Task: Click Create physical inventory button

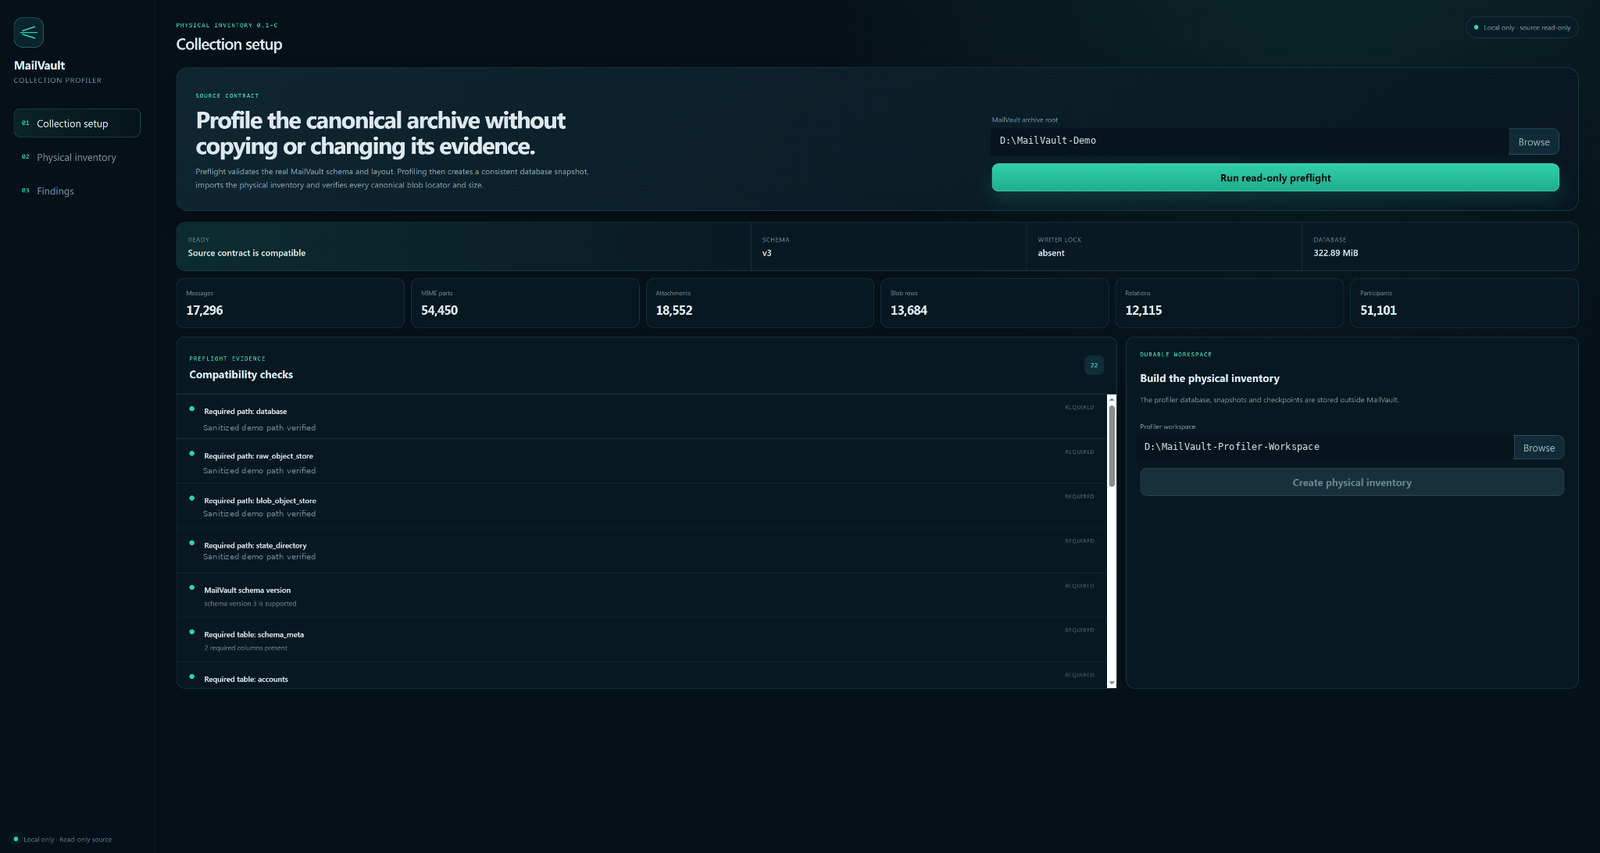Action: pos(1352,482)
